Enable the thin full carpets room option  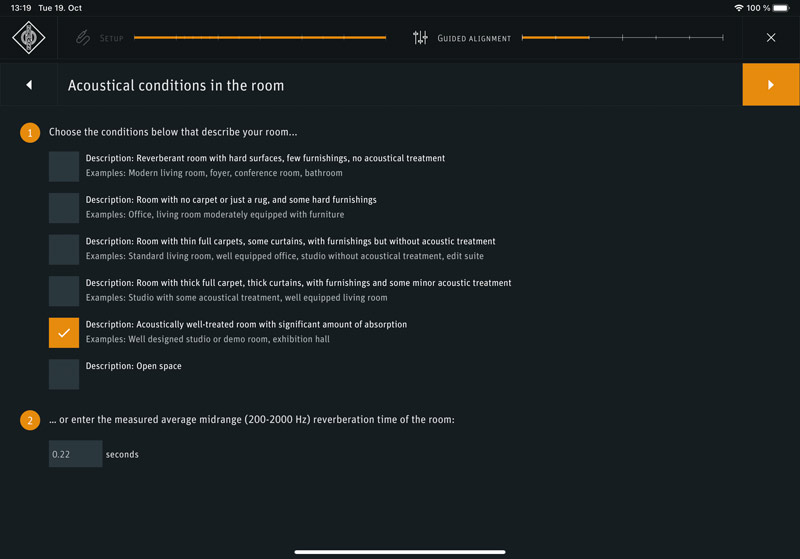[x=64, y=249]
